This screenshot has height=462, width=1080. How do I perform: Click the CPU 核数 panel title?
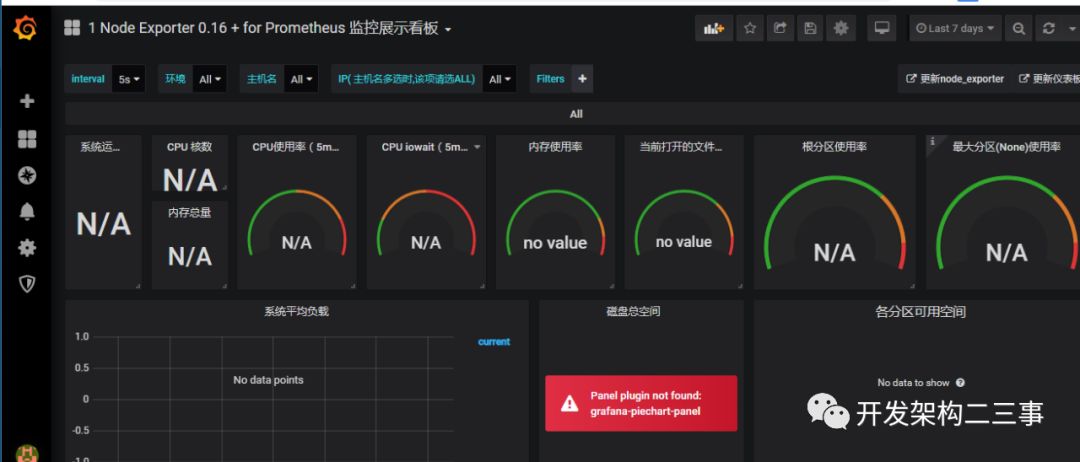189,147
